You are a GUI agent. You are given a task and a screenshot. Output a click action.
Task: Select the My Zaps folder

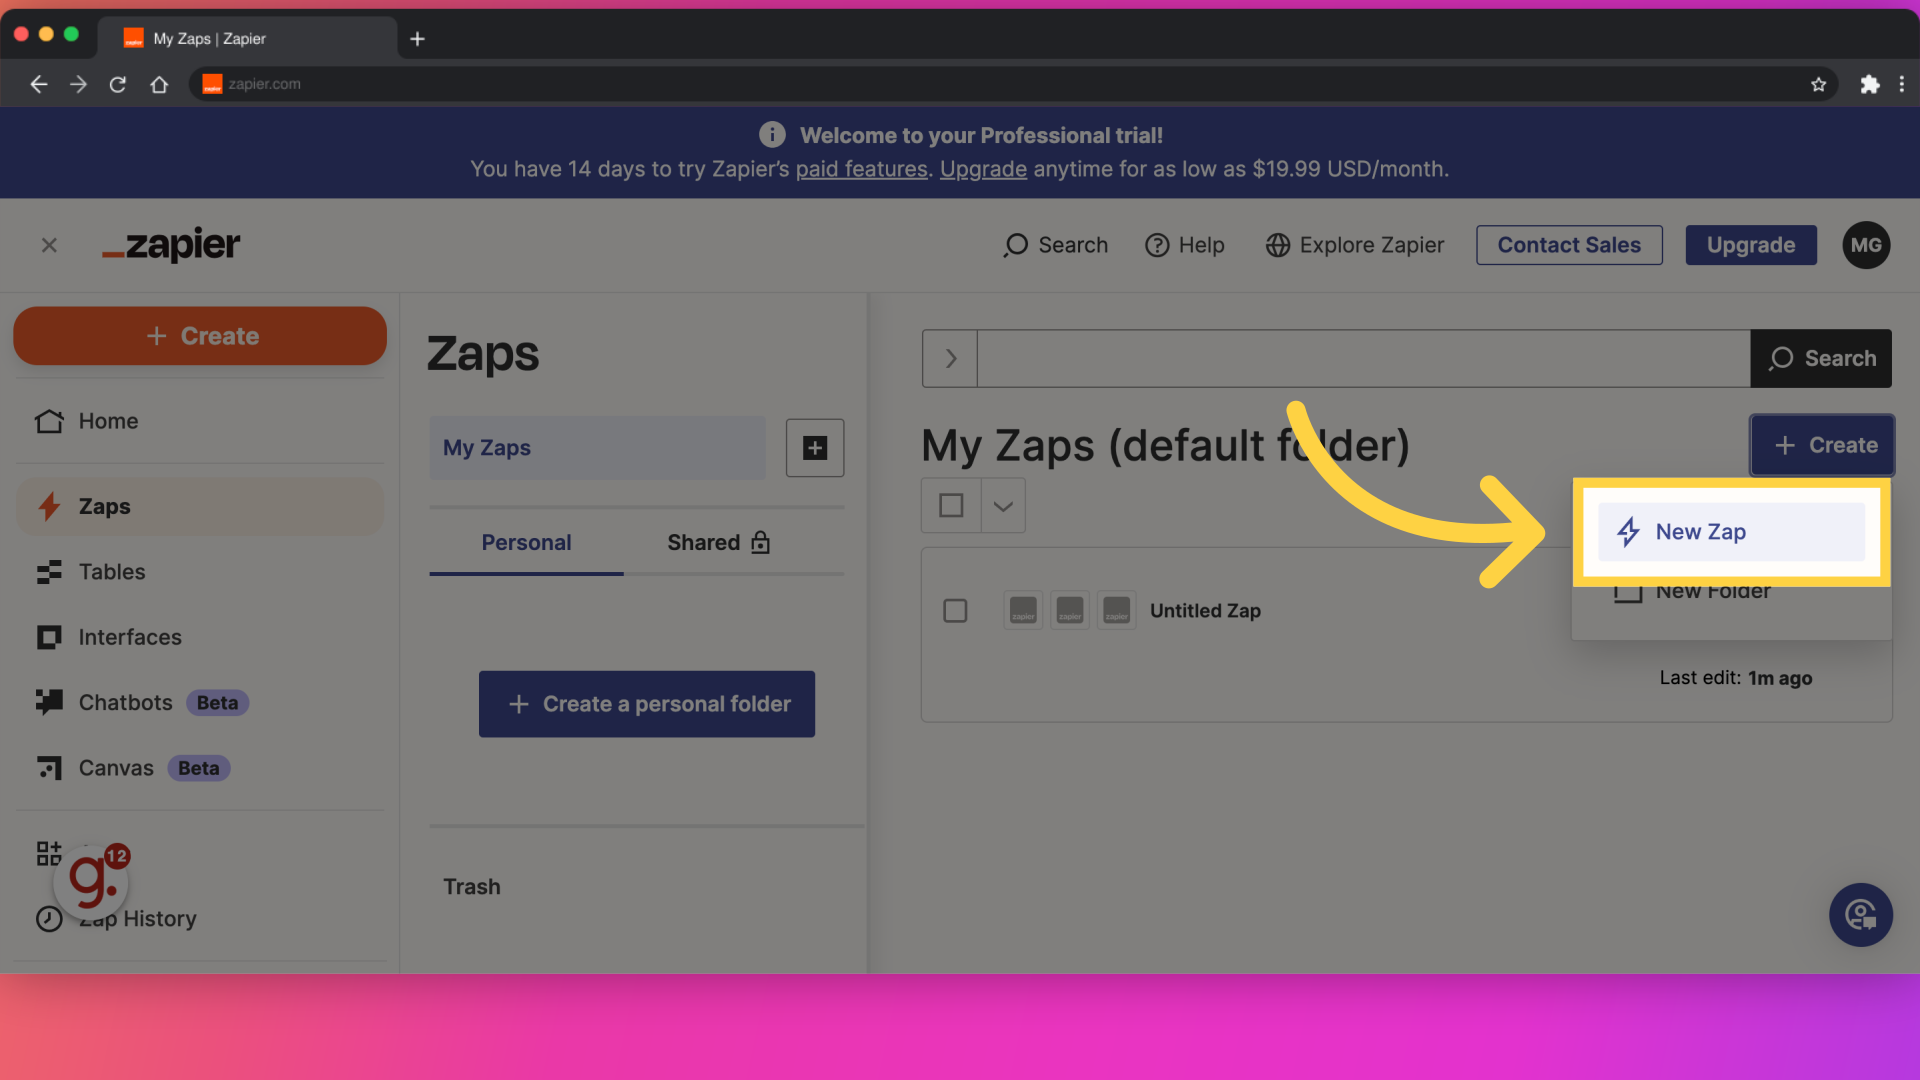pos(598,448)
